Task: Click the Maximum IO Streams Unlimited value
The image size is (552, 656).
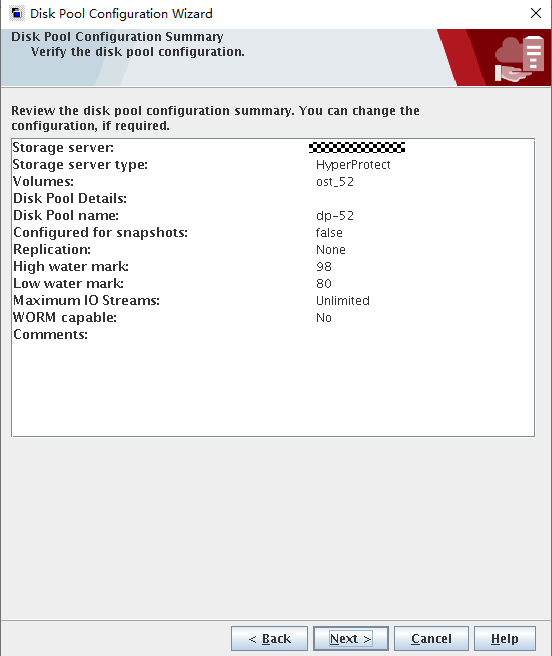Action: 343,300
